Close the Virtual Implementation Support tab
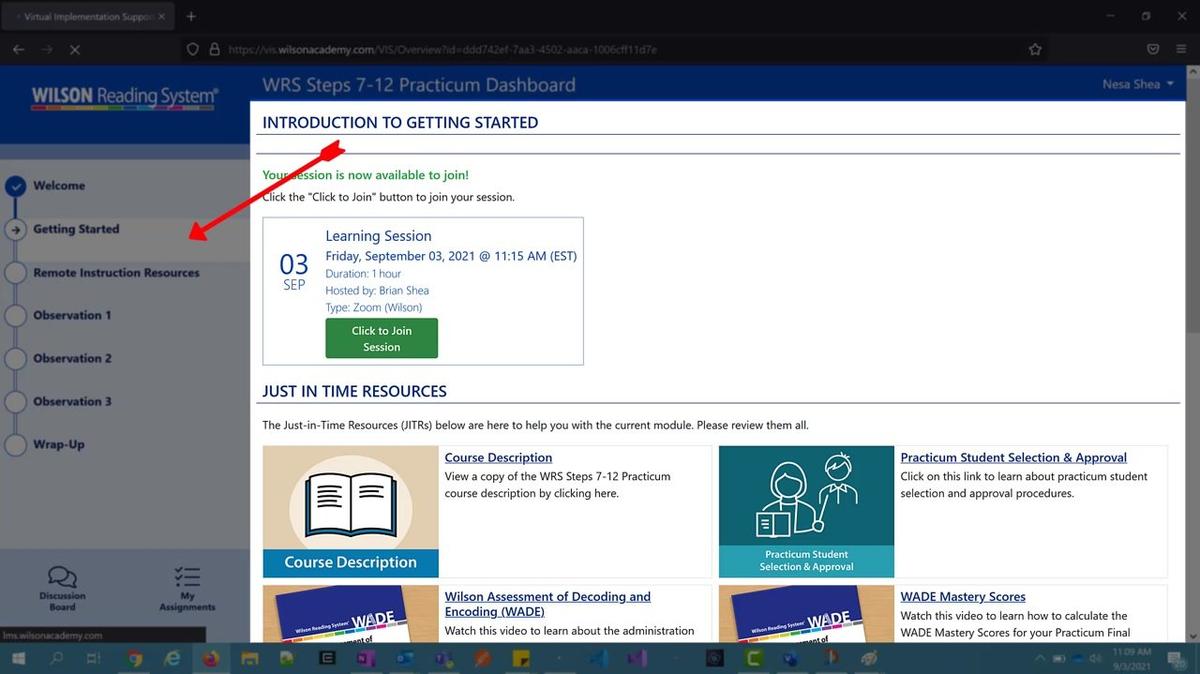1200x674 pixels. [x=162, y=16]
